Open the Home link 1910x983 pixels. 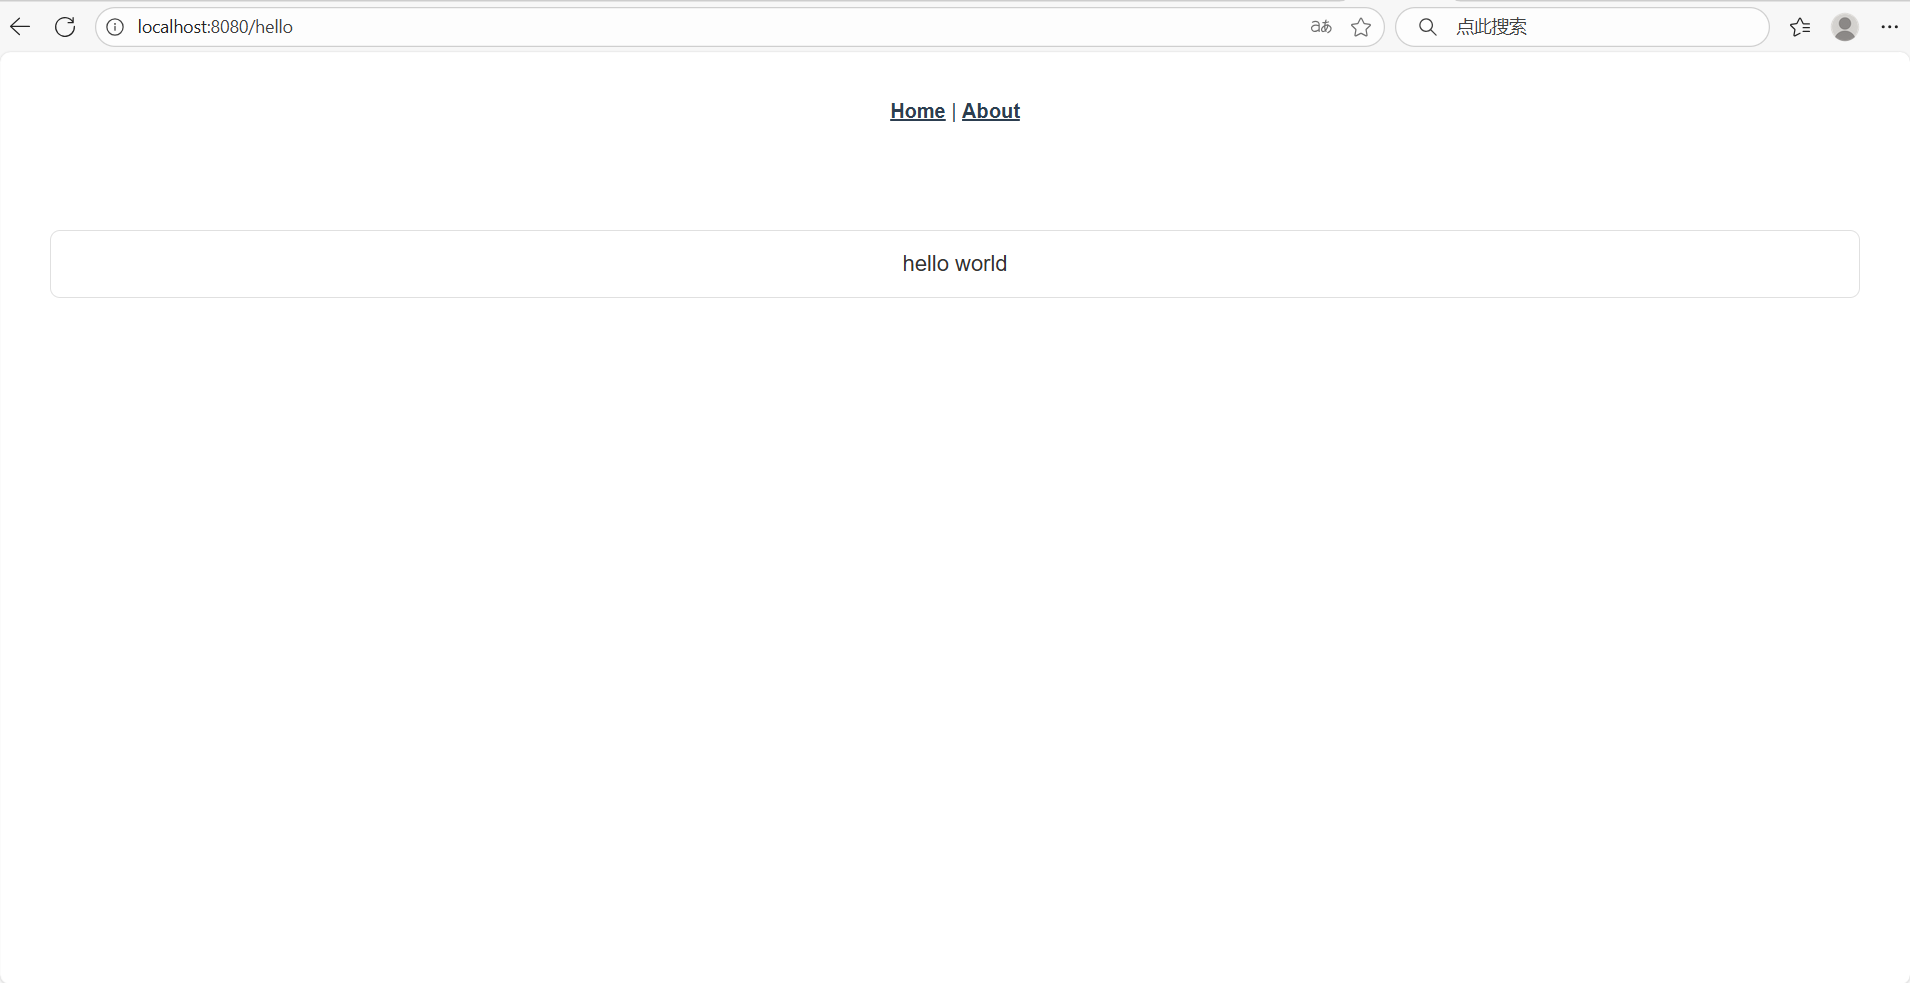[918, 111]
